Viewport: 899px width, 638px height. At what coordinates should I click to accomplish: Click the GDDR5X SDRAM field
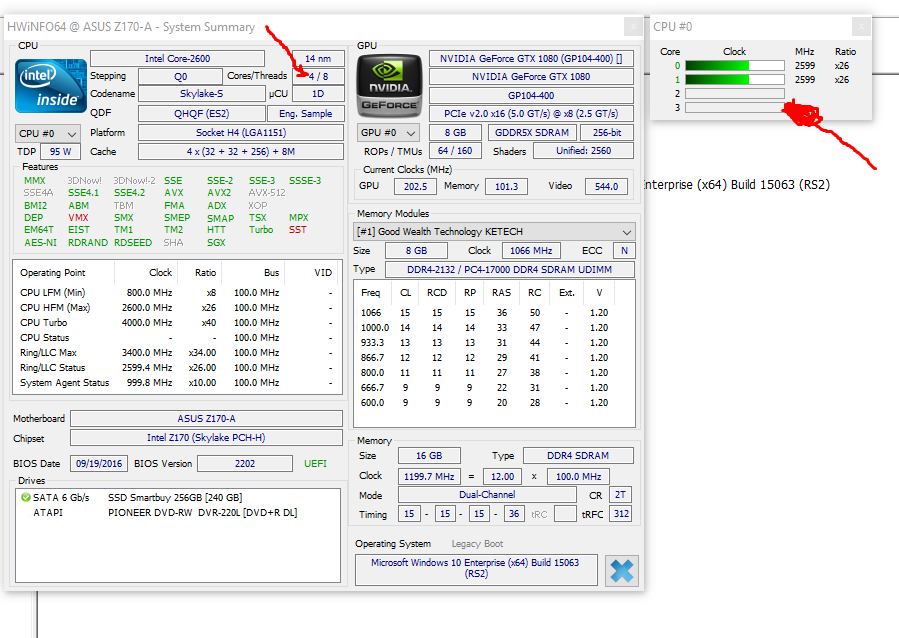pos(532,132)
